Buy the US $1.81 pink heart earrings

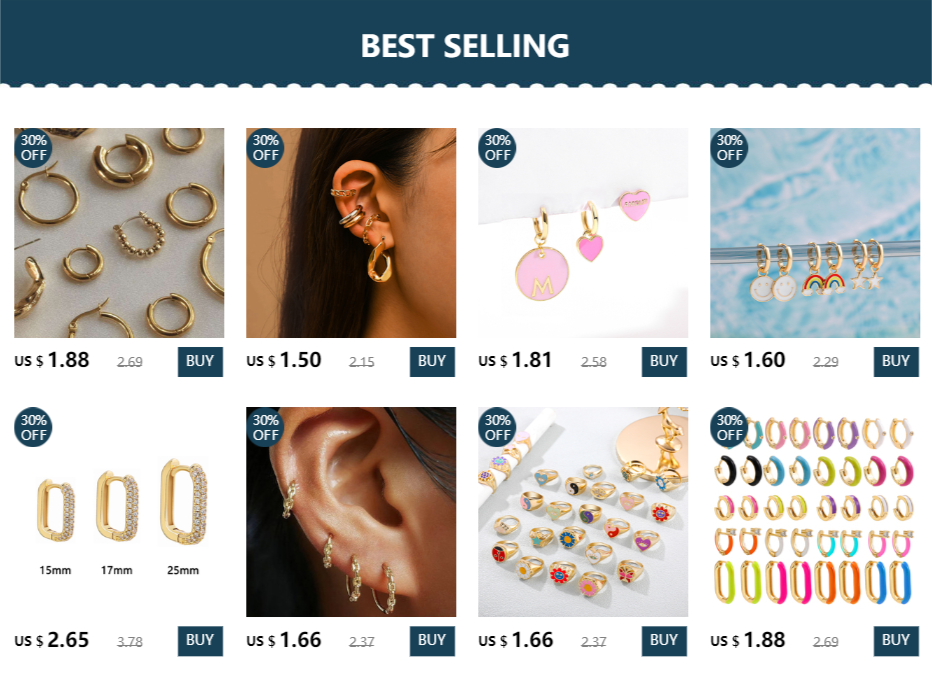(664, 361)
